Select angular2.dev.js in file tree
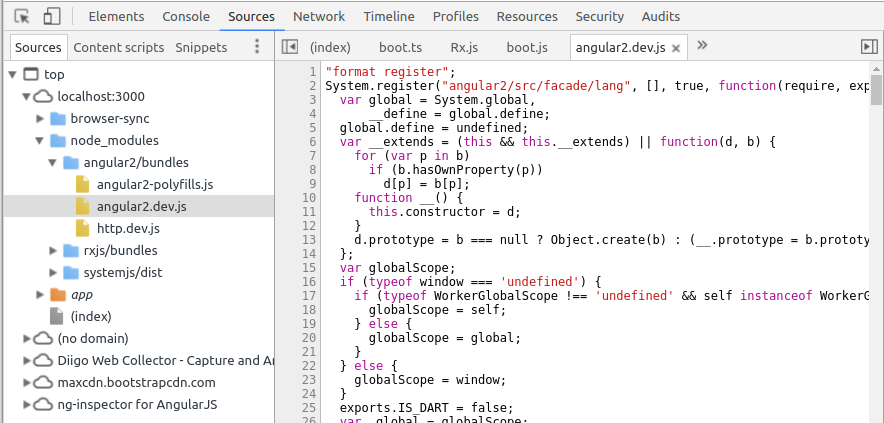 (x=139, y=206)
